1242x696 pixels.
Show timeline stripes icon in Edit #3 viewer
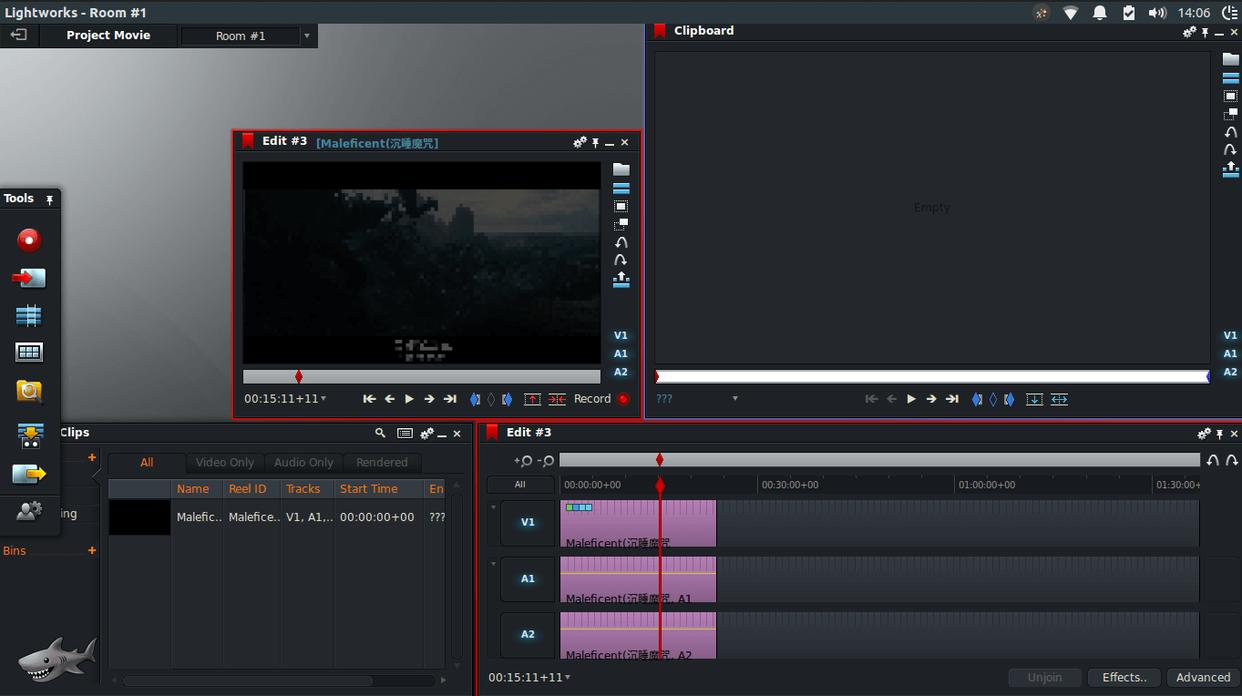click(x=621, y=188)
